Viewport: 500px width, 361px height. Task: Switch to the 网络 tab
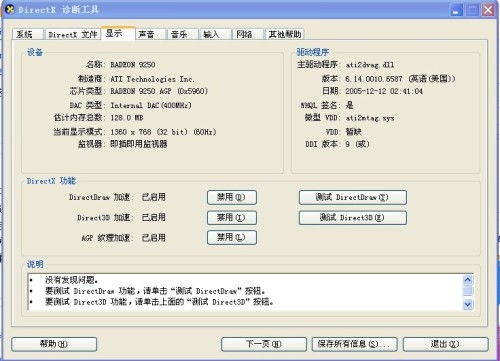(x=247, y=34)
